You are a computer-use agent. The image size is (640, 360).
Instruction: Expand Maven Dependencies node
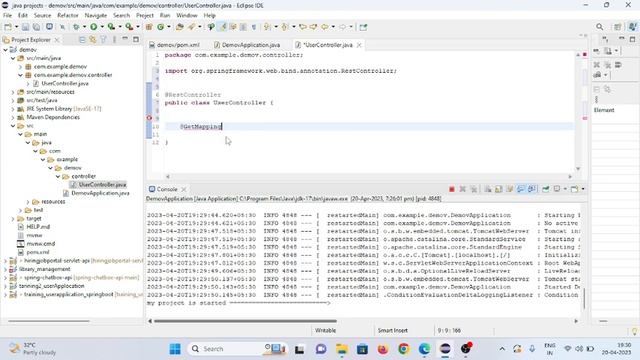[x=13, y=118]
